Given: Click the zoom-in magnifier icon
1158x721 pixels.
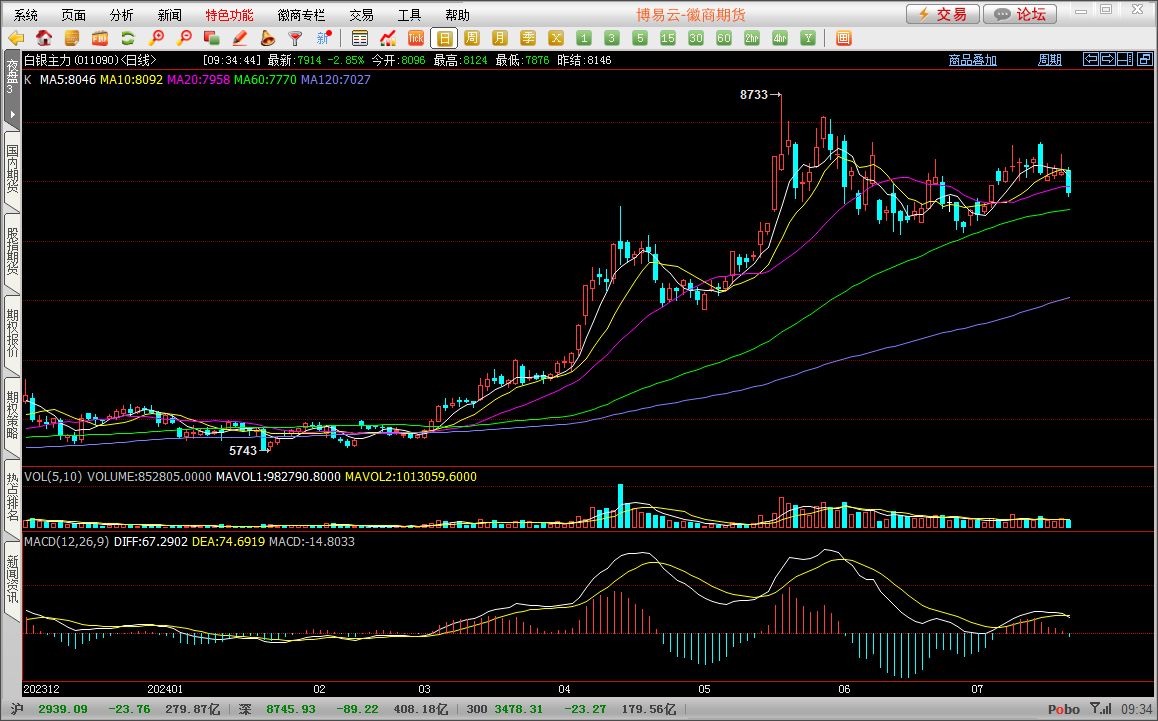Looking at the screenshot, I should [156, 38].
